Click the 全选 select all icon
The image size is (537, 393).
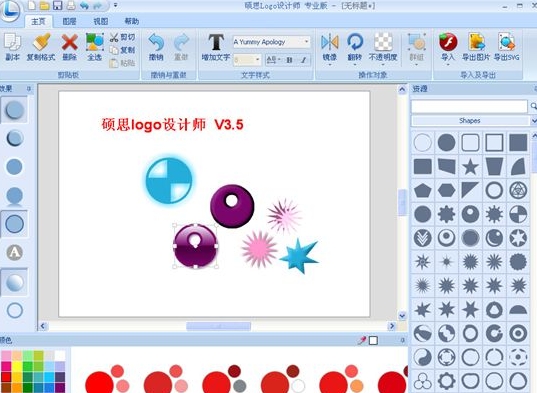tap(95, 47)
